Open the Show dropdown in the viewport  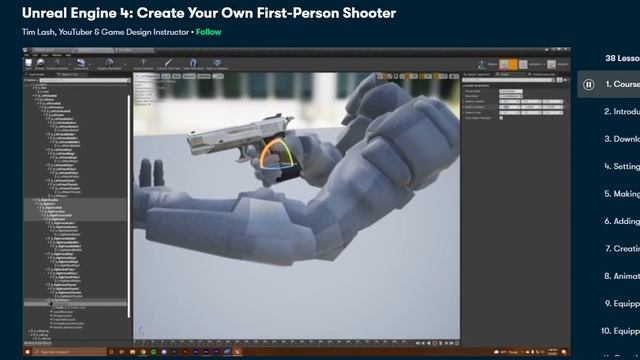point(176,76)
